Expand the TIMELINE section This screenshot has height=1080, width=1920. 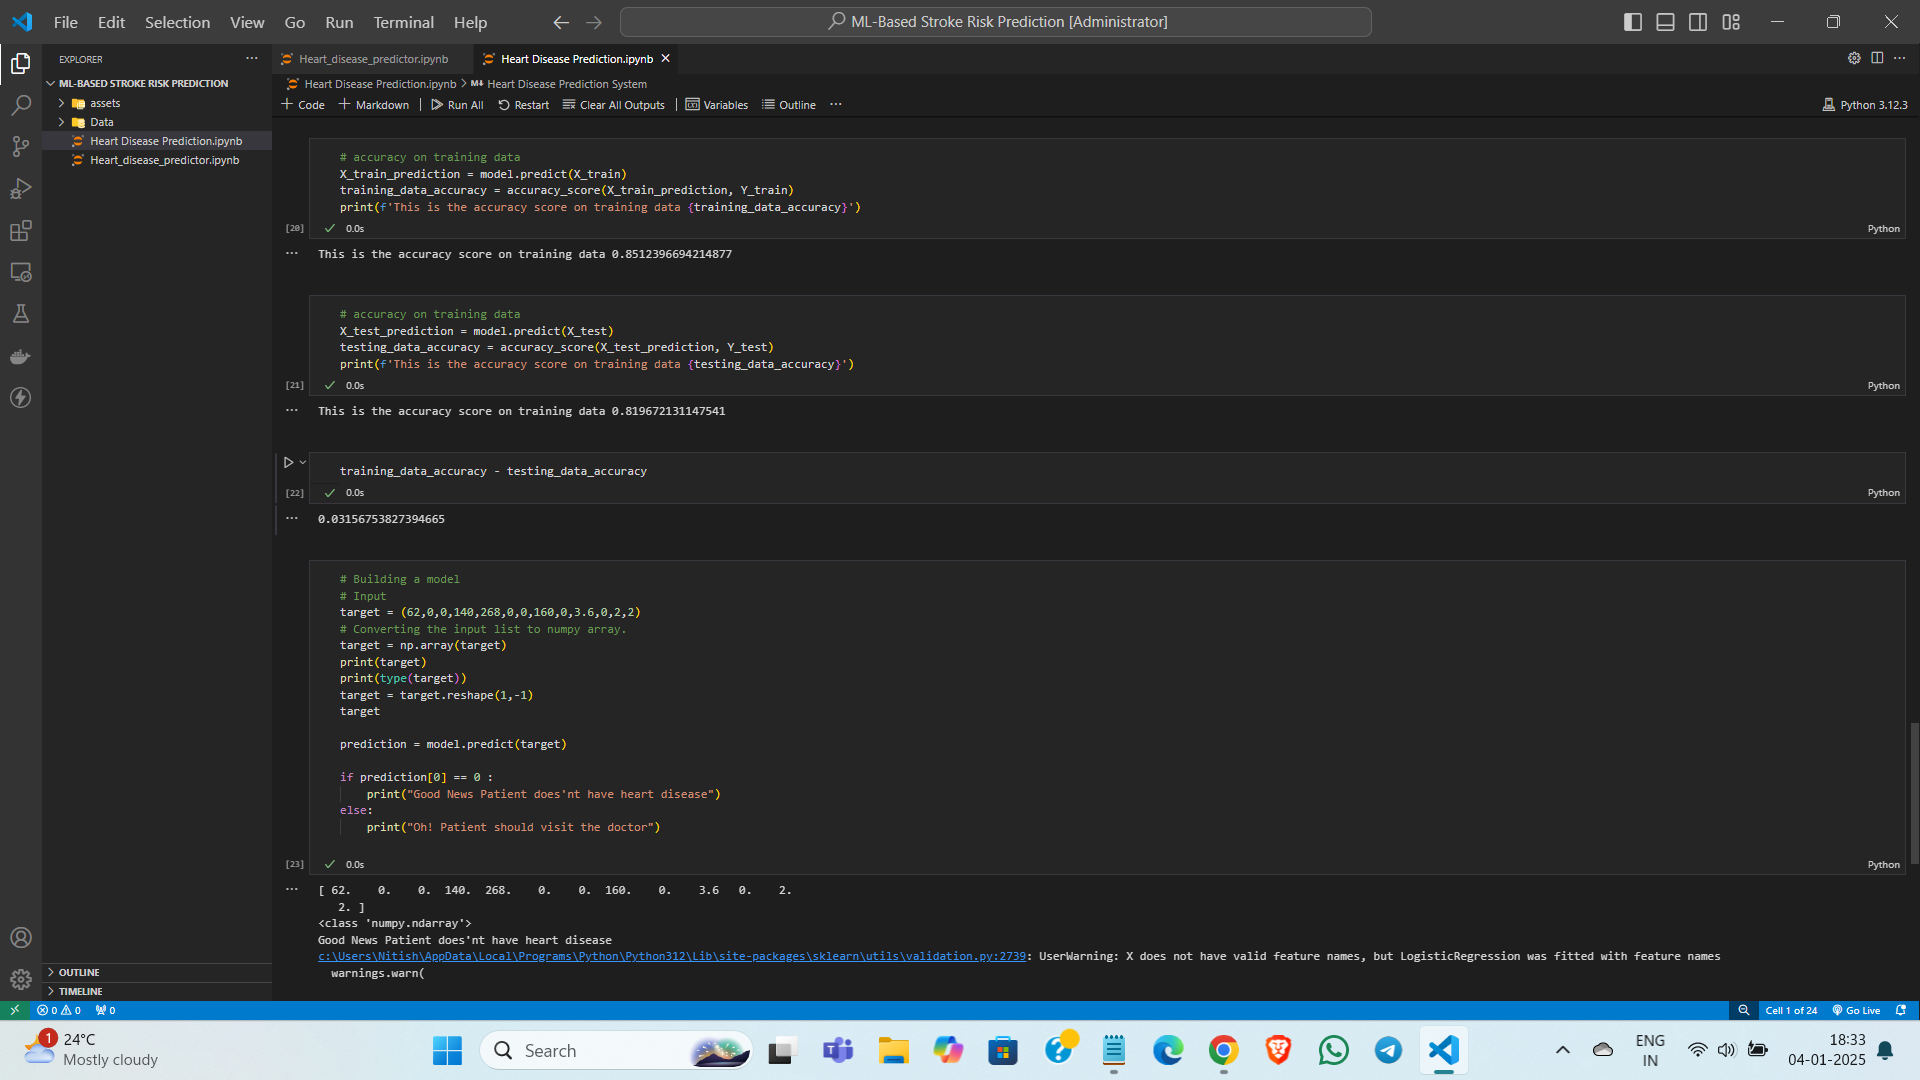(80, 992)
